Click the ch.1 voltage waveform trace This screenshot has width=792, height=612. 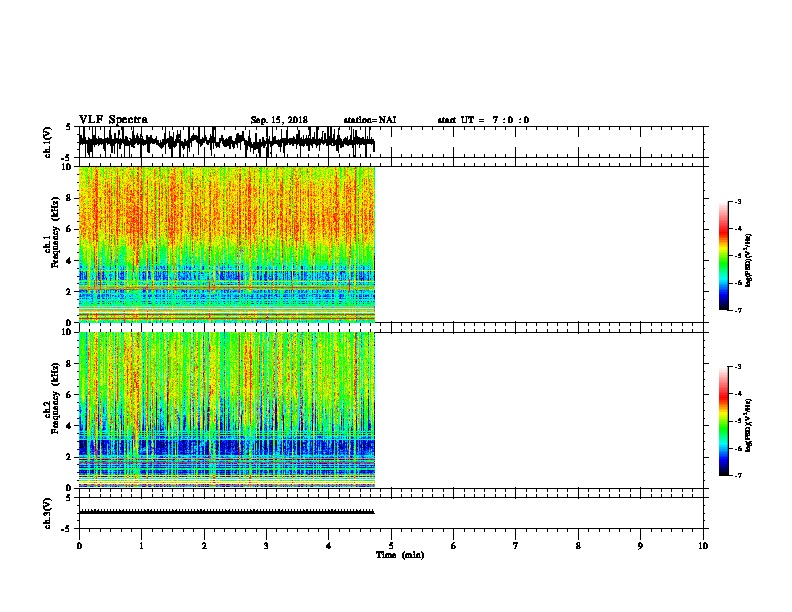227,142
